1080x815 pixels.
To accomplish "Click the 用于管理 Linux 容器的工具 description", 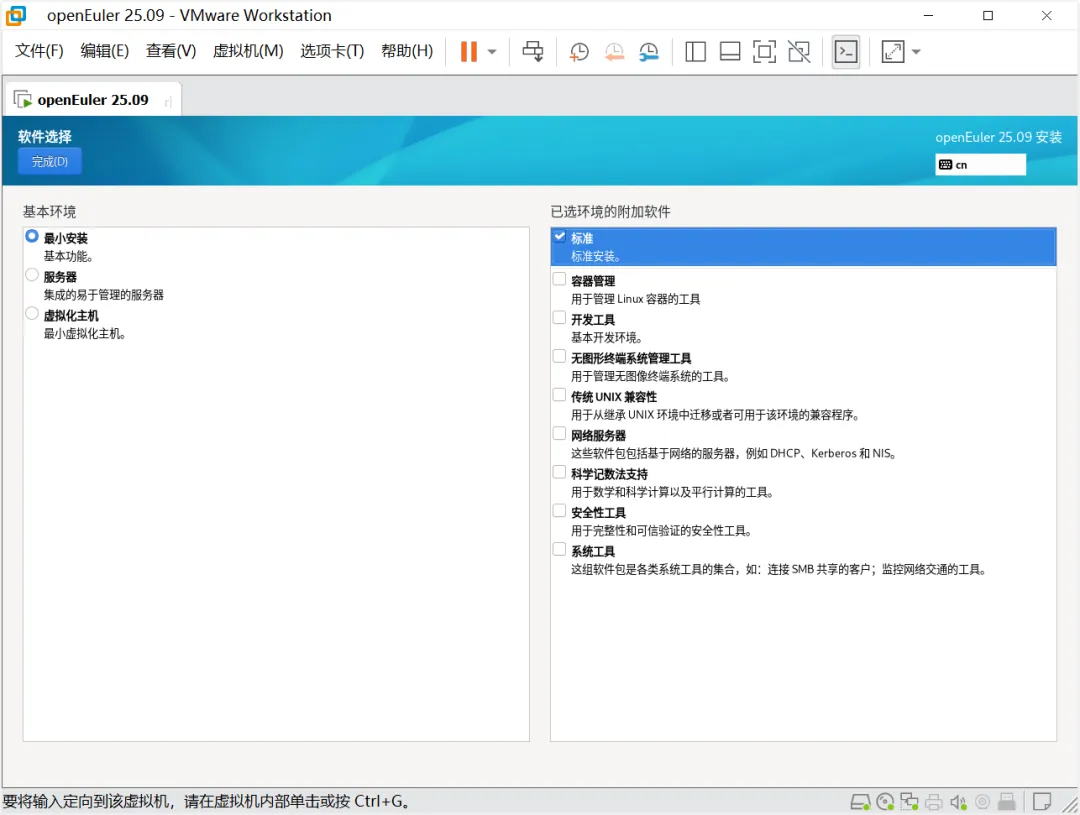I will point(635,299).
